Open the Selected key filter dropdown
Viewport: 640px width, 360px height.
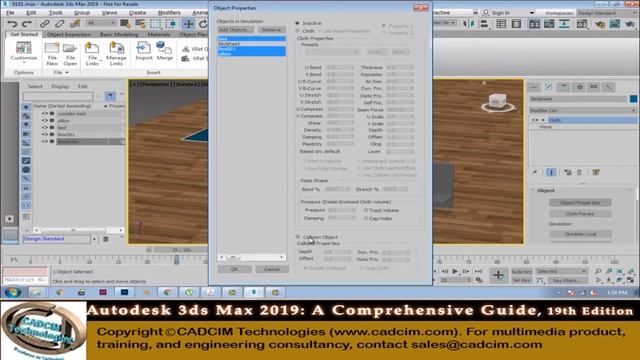(x=561, y=271)
